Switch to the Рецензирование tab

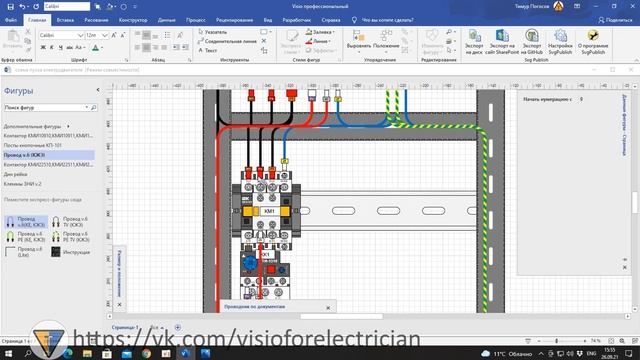[234, 20]
